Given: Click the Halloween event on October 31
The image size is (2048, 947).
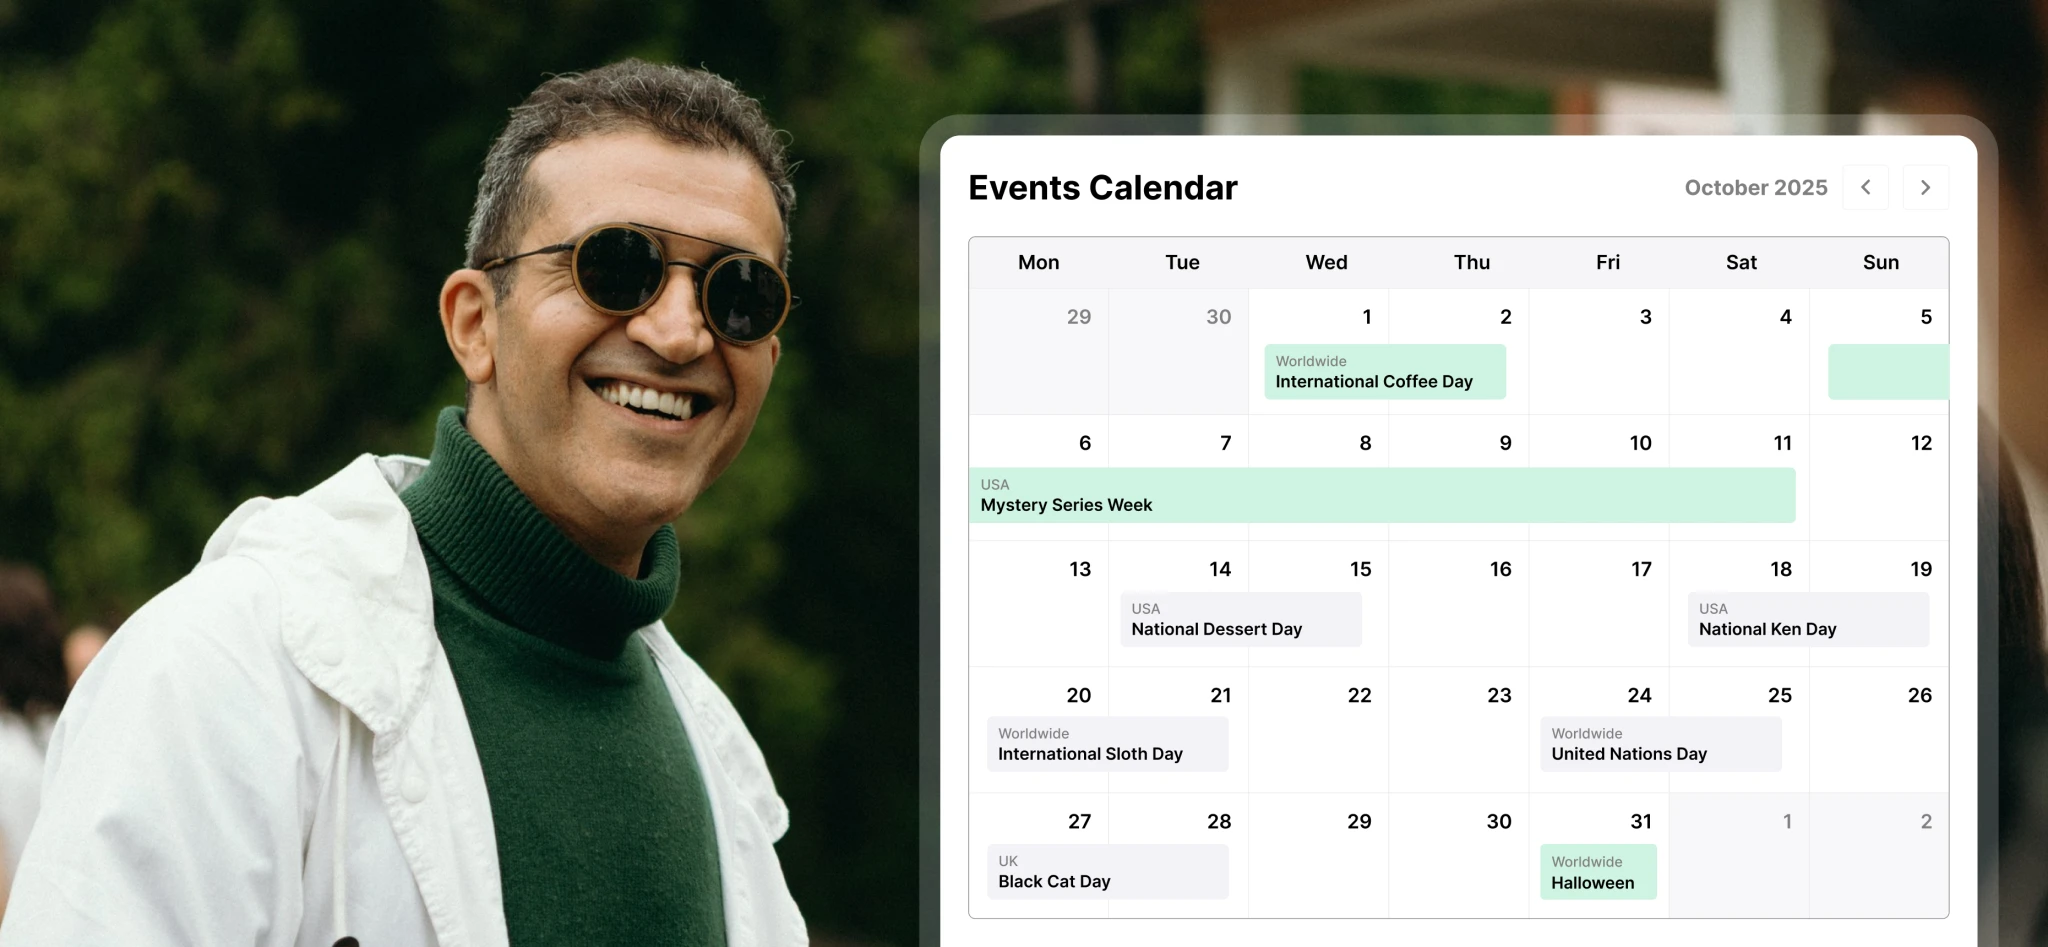Looking at the screenshot, I should click(1597, 872).
